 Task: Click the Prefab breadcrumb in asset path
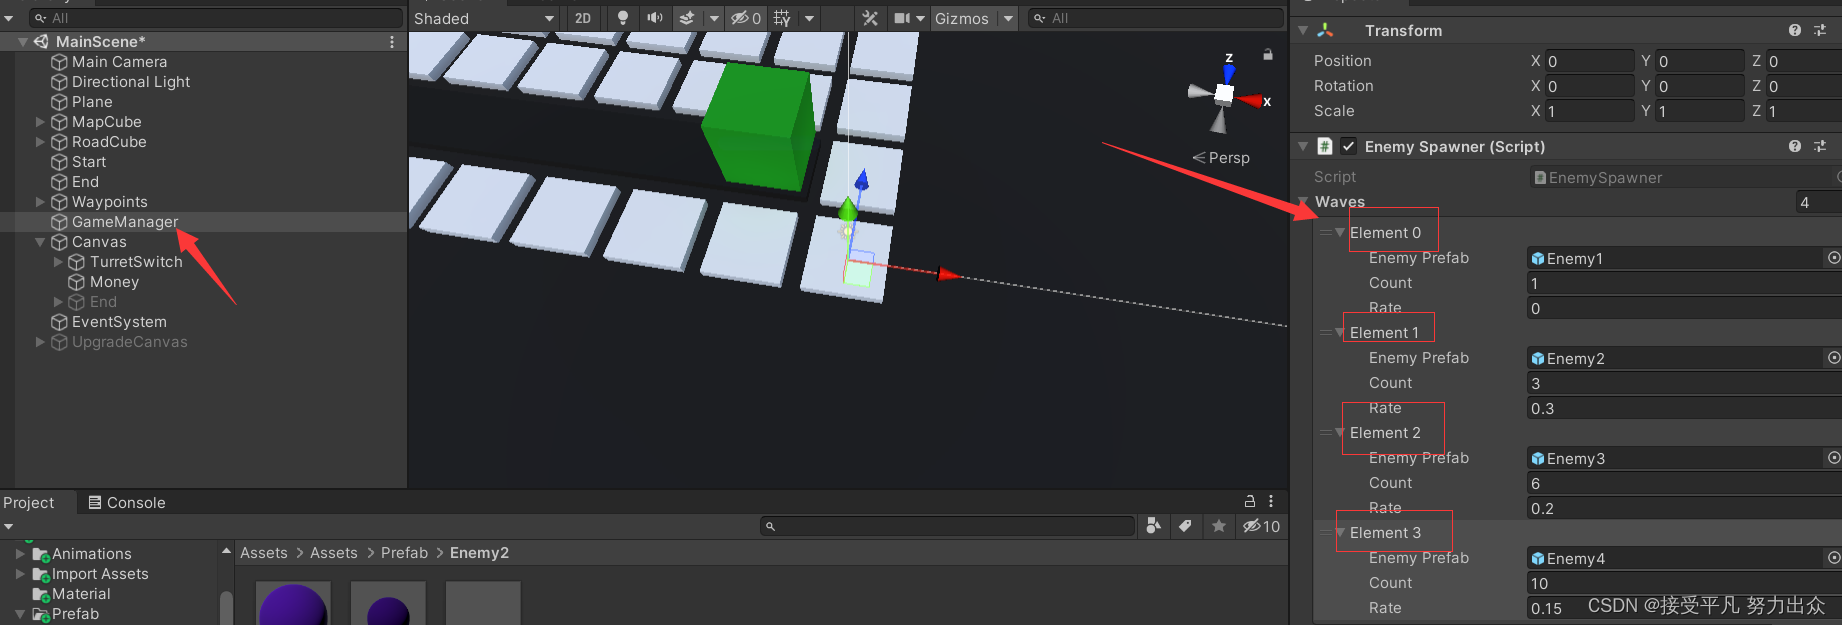tap(404, 553)
